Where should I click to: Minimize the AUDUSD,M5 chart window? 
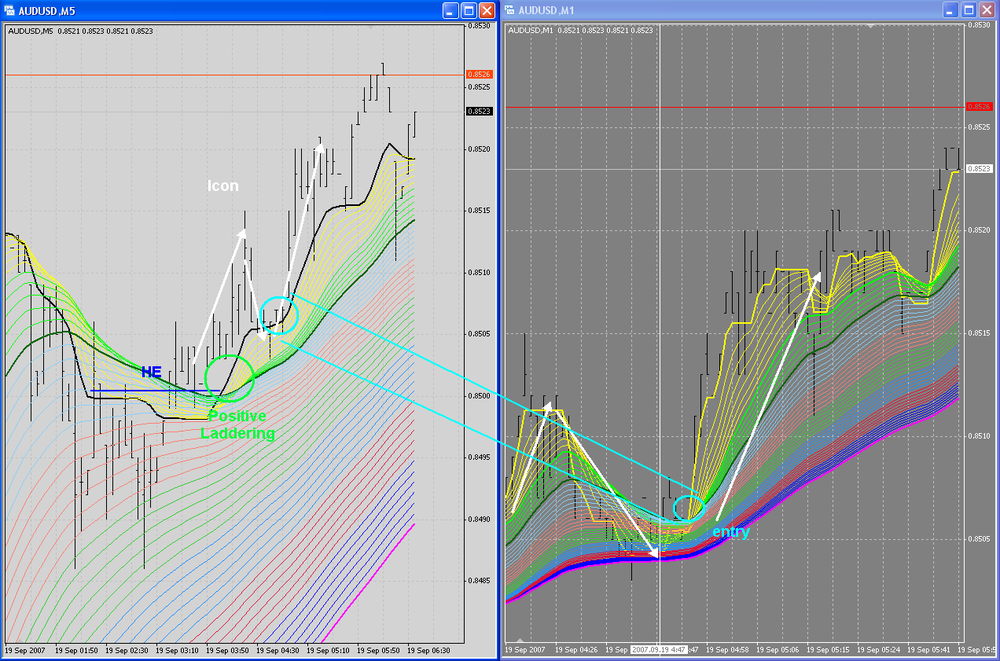pos(450,10)
